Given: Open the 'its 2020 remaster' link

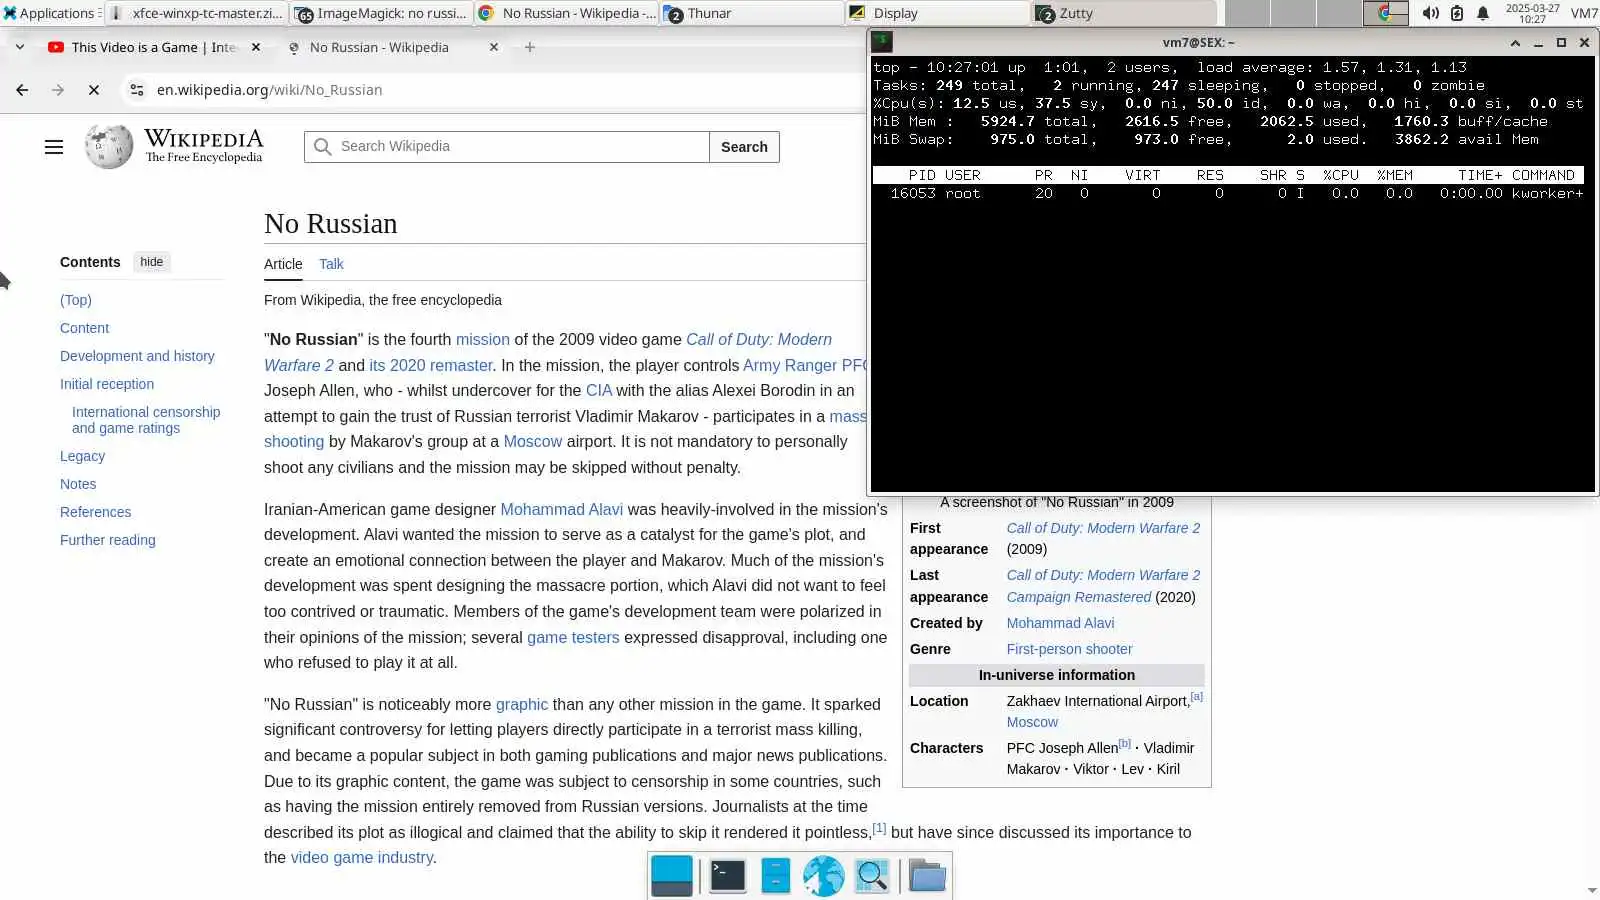Looking at the screenshot, I should click(431, 365).
